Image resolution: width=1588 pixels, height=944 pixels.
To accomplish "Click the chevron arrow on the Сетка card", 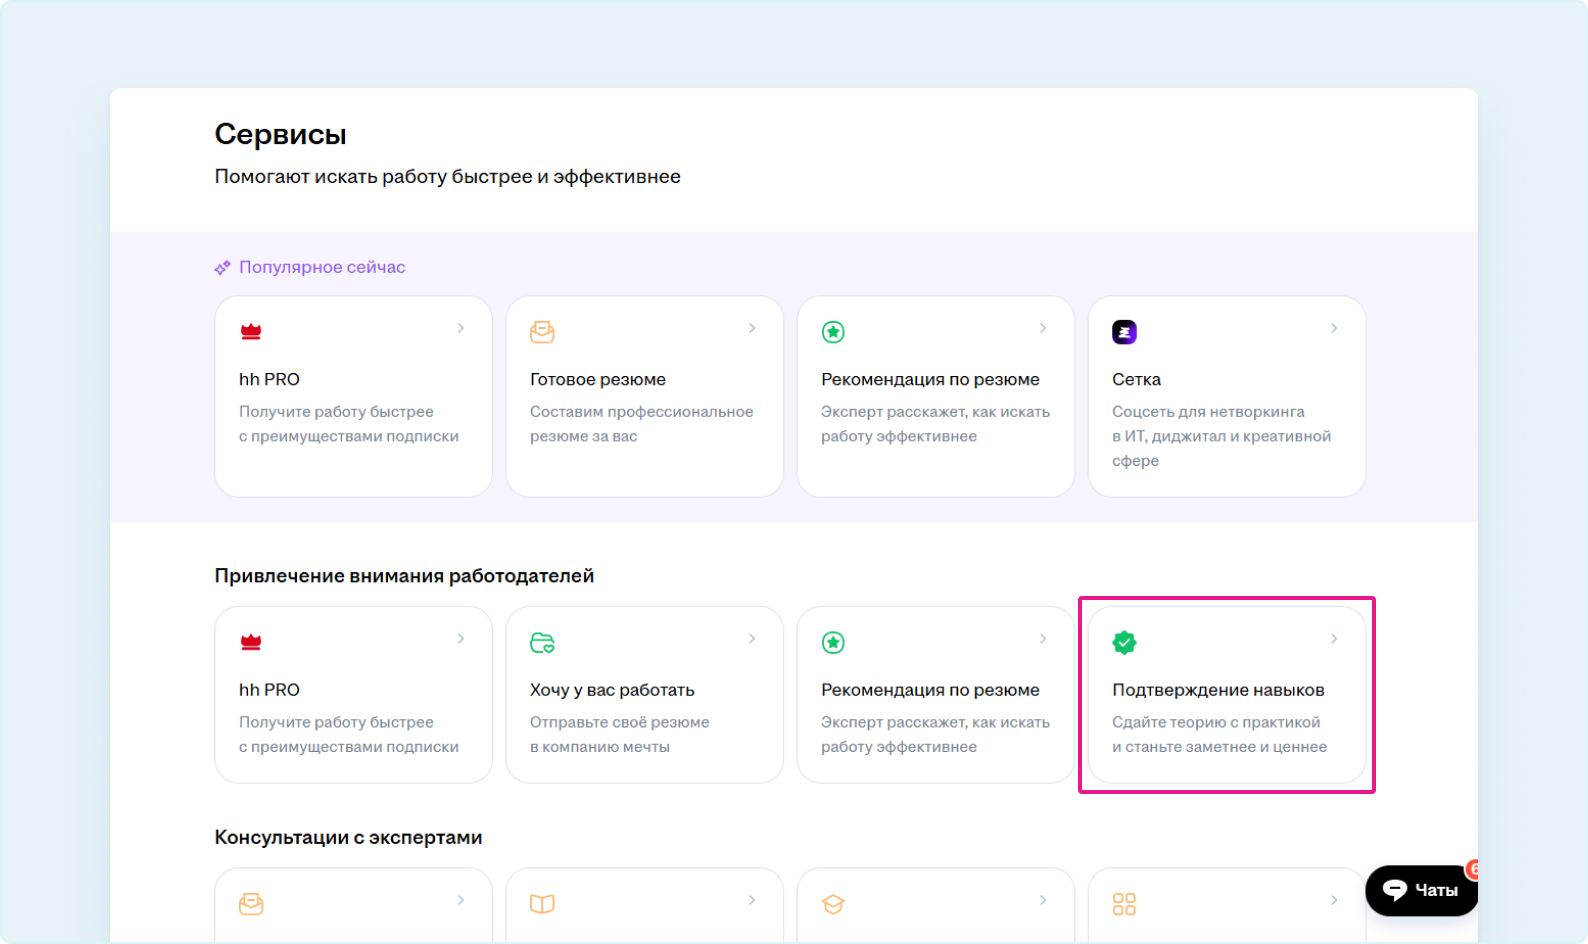I will coord(1334,328).
